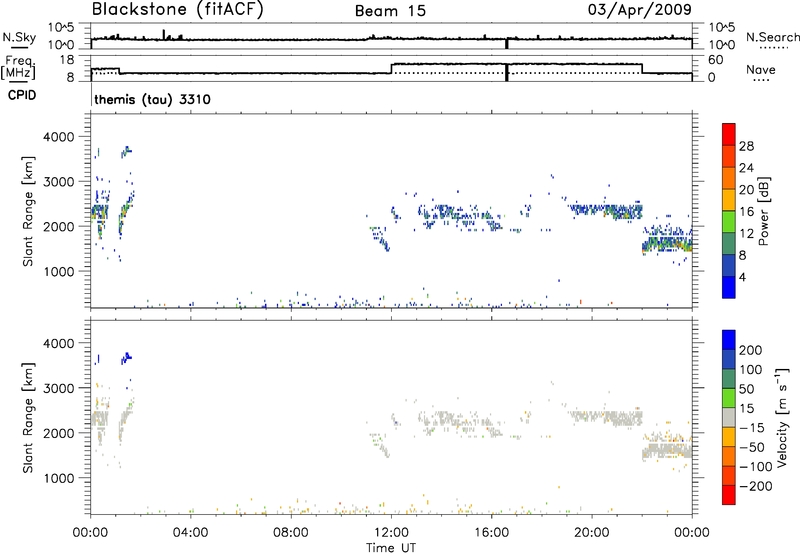Select the "N.Sky" legend label
800x554 pixels.
point(19,37)
